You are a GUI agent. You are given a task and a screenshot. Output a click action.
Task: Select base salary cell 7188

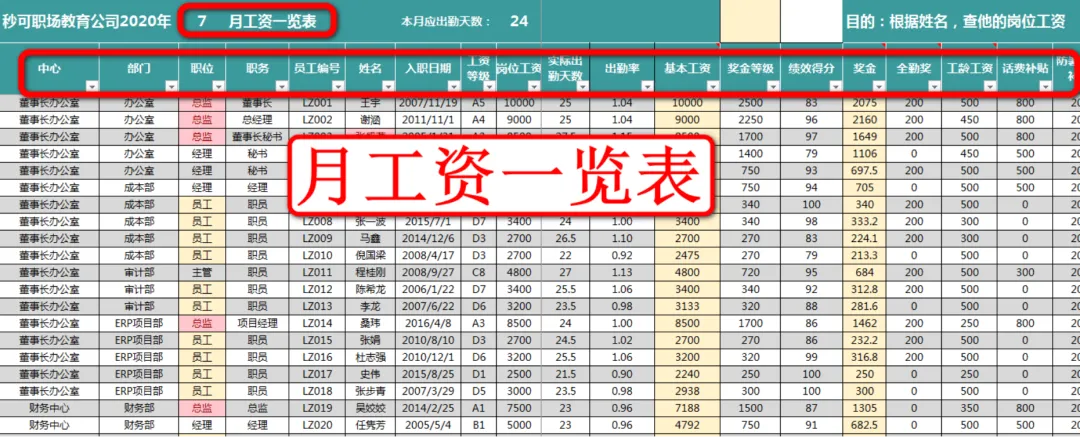click(x=687, y=407)
